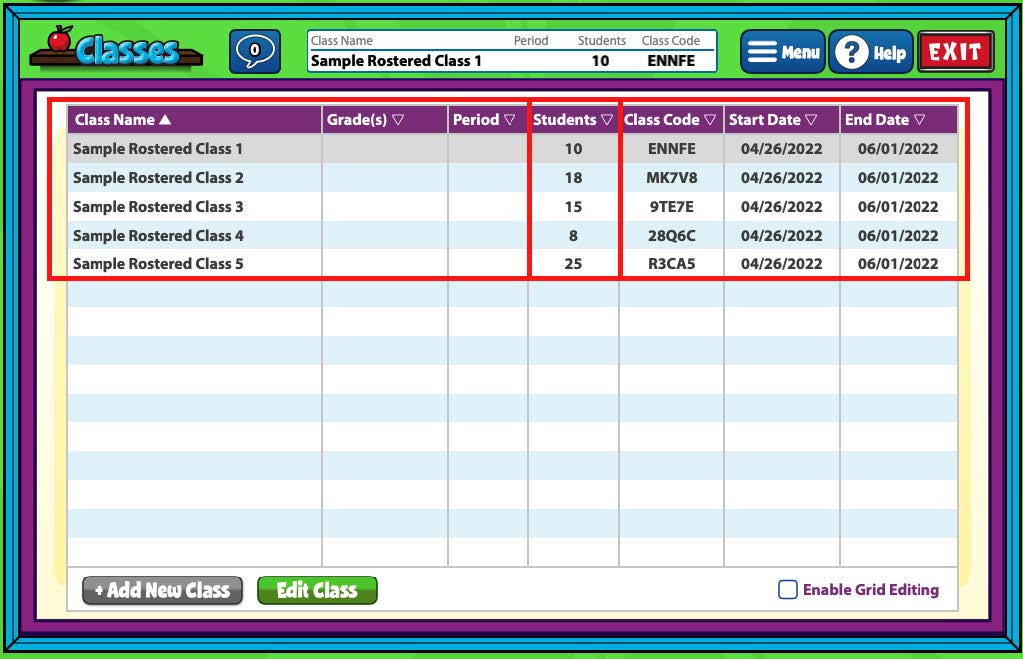Click student count 25

click(573, 264)
